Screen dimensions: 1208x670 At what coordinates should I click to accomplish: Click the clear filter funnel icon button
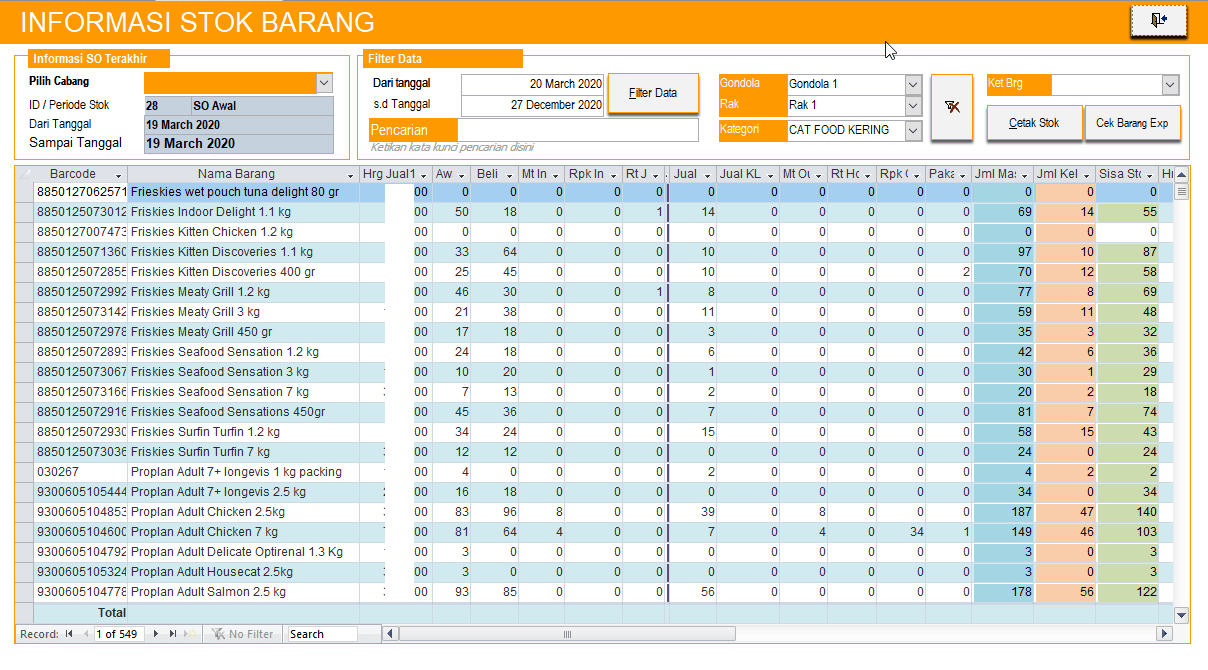tap(951, 107)
